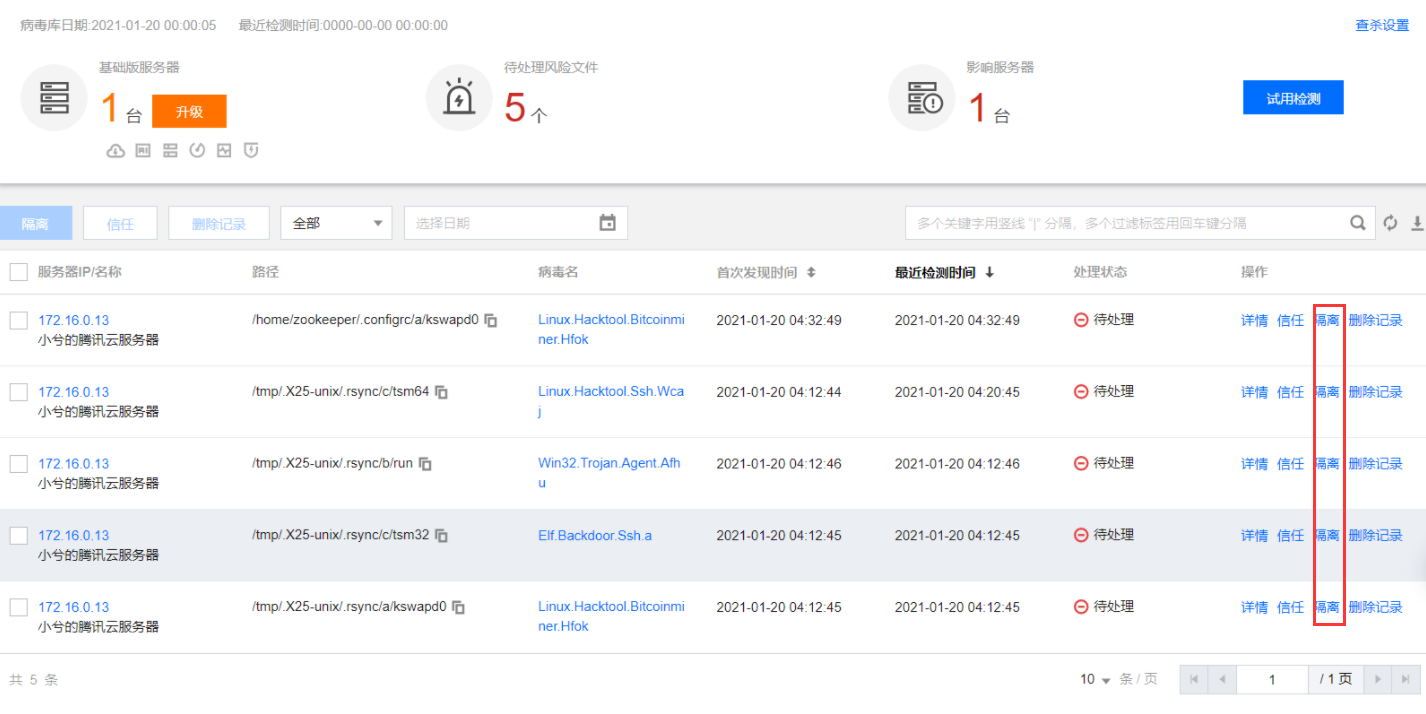Image resolution: width=1426 pixels, height=714 pixels.
Task: Select all rows with header checkbox
Action: click(18, 272)
